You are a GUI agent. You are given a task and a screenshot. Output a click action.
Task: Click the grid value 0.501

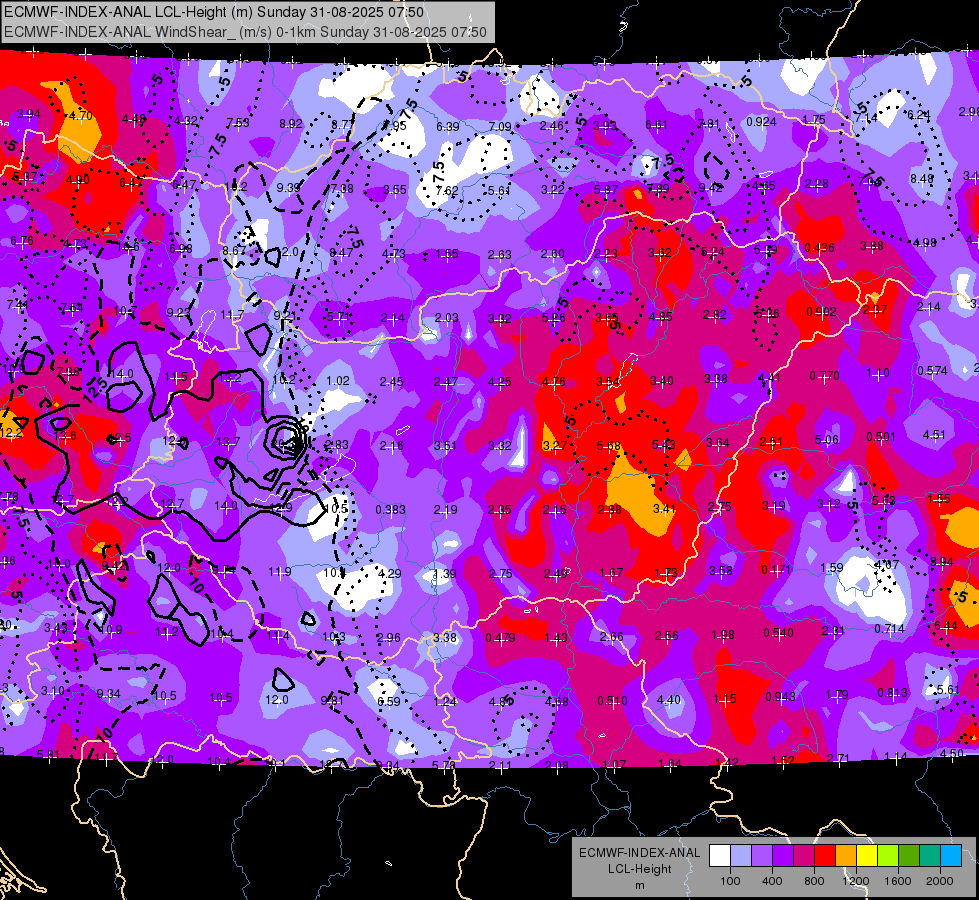click(881, 437)
